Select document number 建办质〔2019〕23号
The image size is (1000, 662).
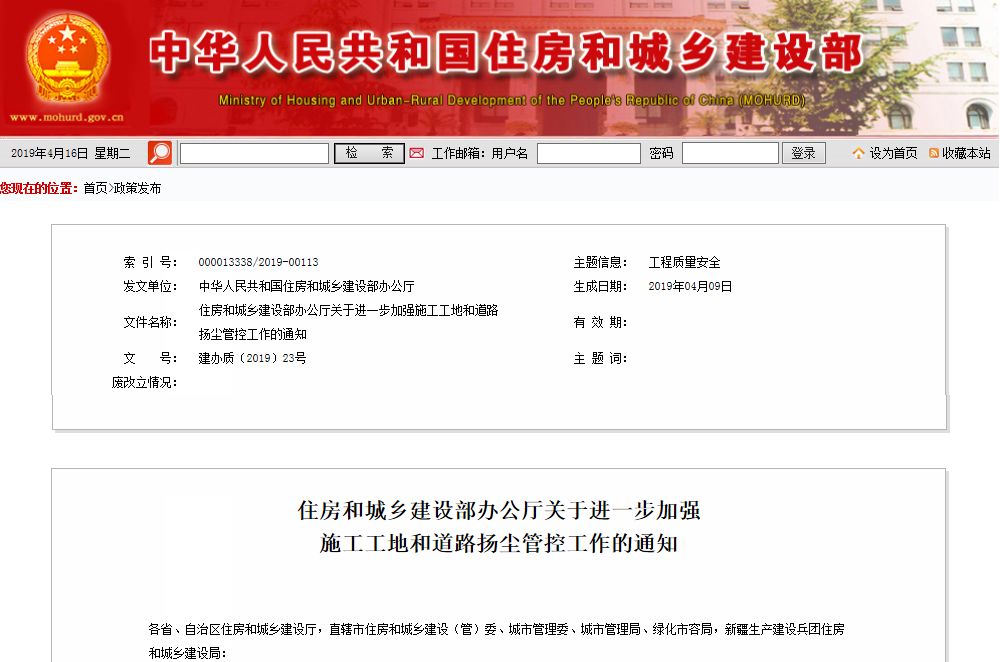[253, 358]
